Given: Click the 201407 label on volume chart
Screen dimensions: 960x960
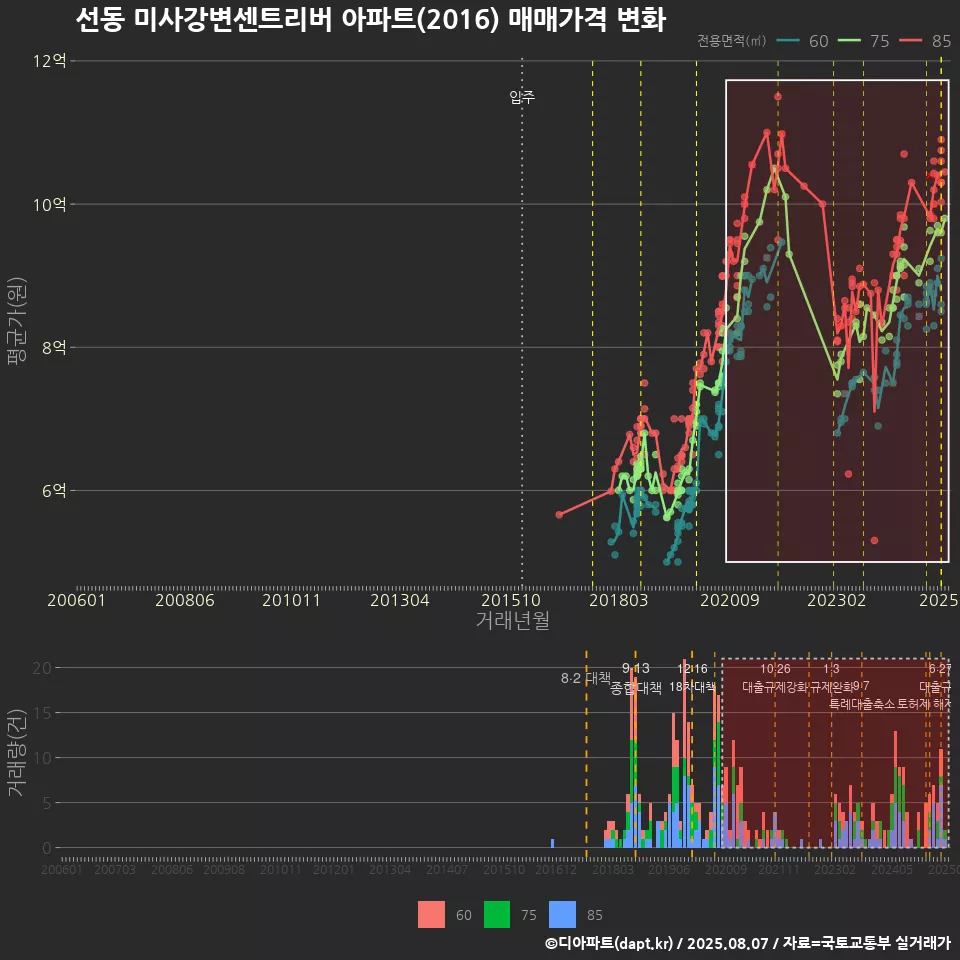Looking at the screenshot, I should (x=447, y=869).
